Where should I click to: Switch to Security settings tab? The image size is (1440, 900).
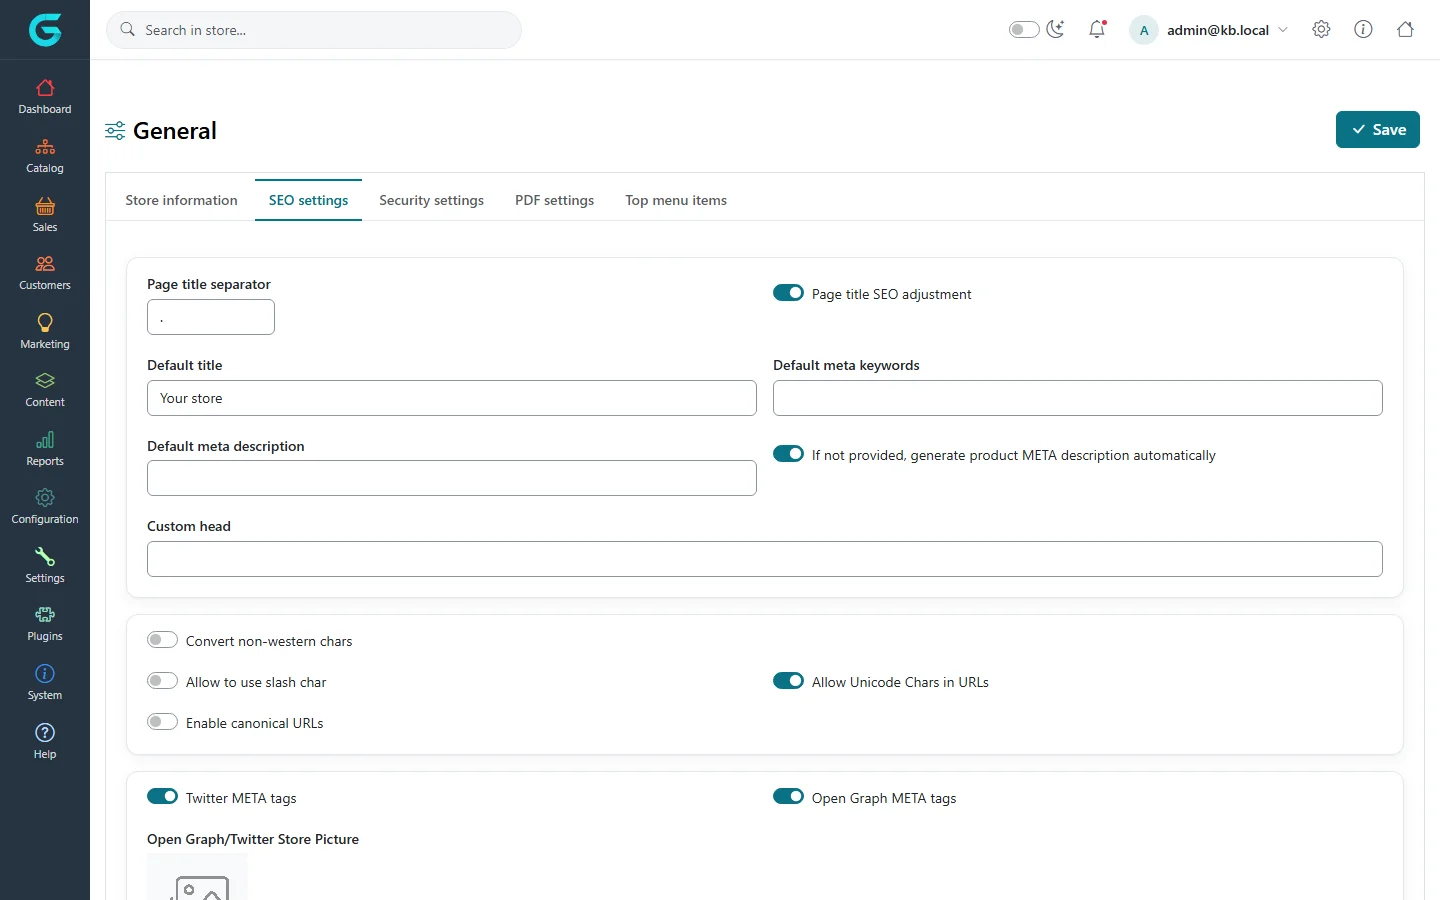click(431, 200)
